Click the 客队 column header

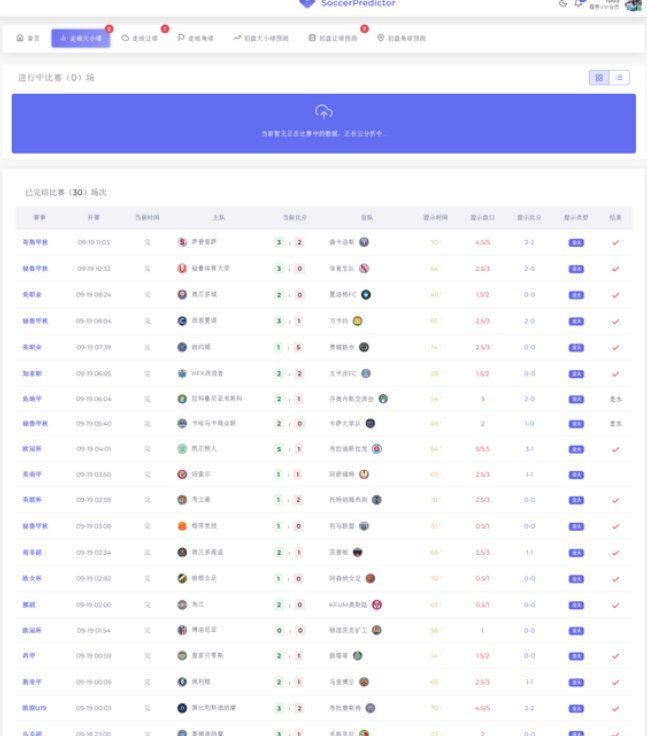[x=367, y=217]
